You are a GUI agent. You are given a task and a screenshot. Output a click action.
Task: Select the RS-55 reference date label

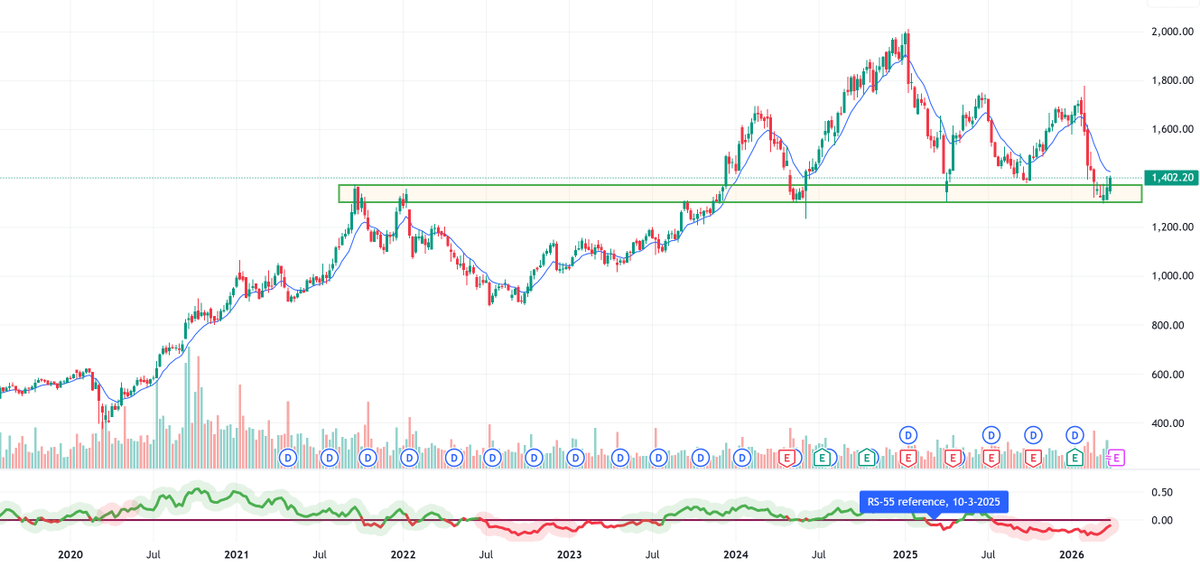click(x=932, y=503)
